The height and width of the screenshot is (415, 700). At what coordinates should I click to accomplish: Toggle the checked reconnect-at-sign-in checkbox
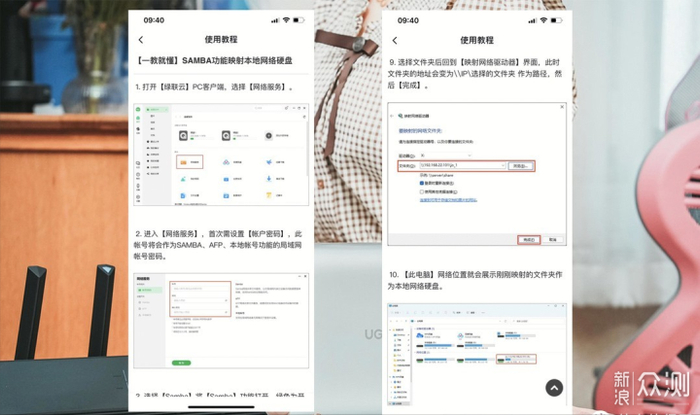[421, 183]
